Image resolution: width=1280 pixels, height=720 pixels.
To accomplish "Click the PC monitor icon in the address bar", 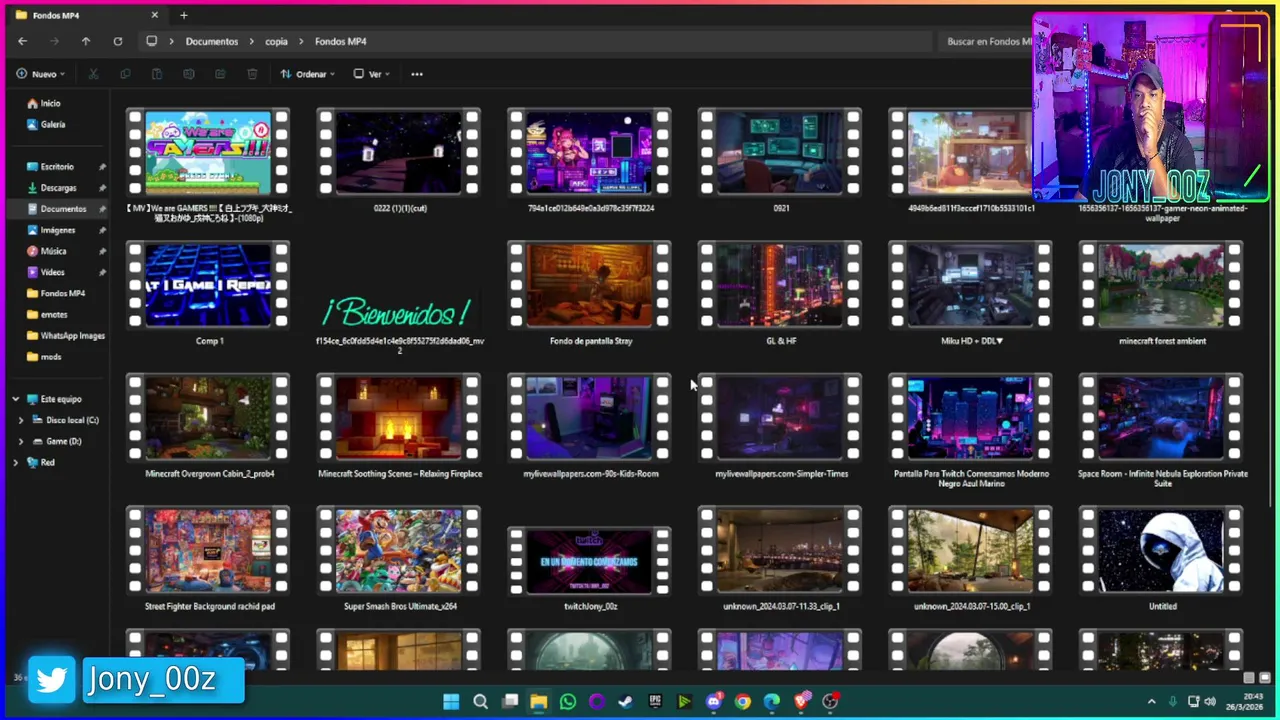I will pyautogui.click(x=151, y=41).
